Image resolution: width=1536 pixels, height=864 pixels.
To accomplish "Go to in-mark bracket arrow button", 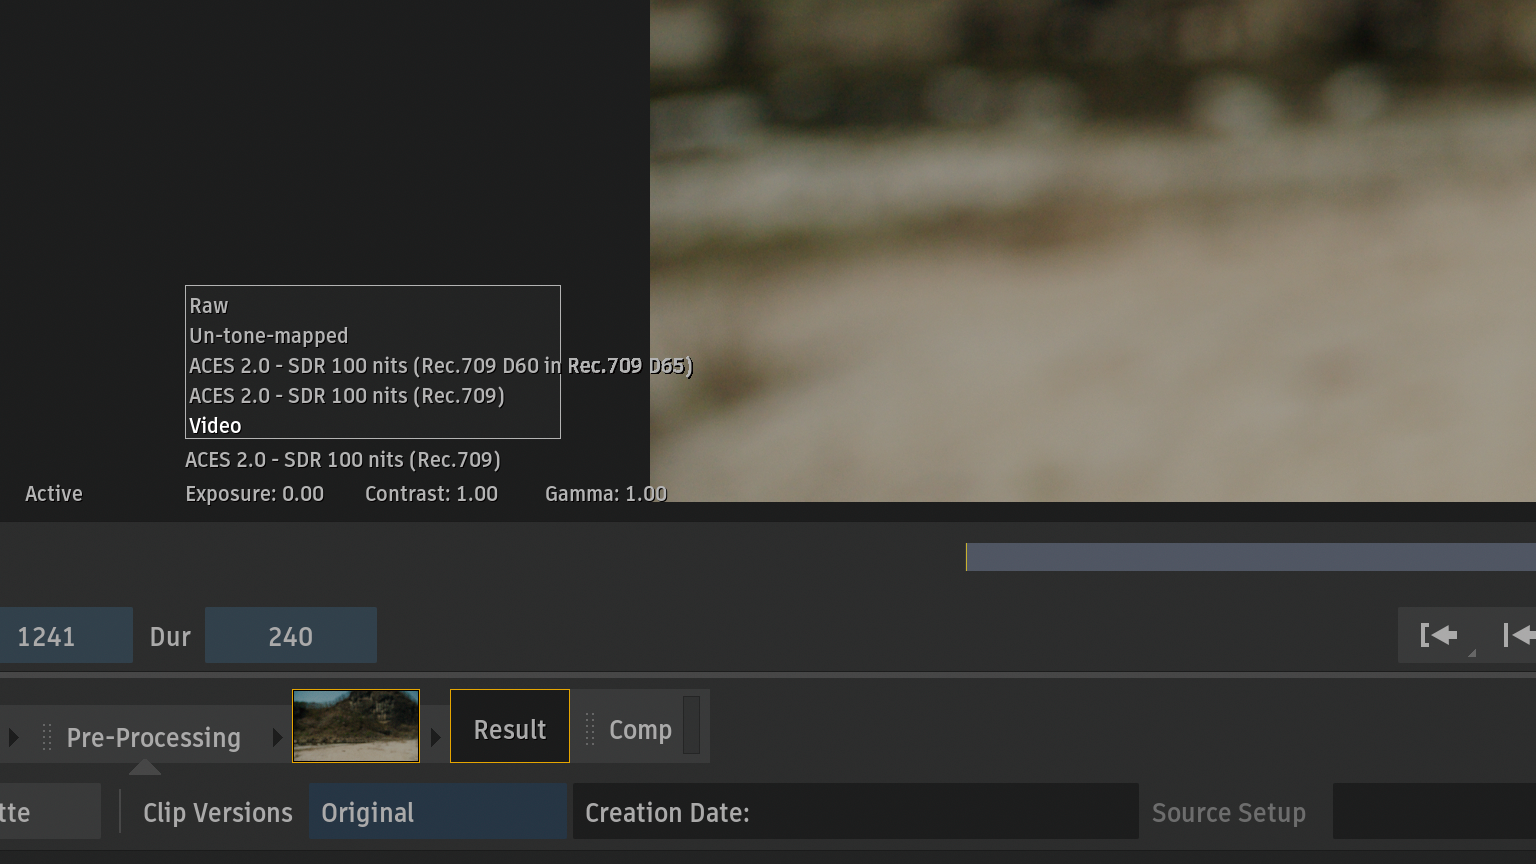I will 1439,635.
